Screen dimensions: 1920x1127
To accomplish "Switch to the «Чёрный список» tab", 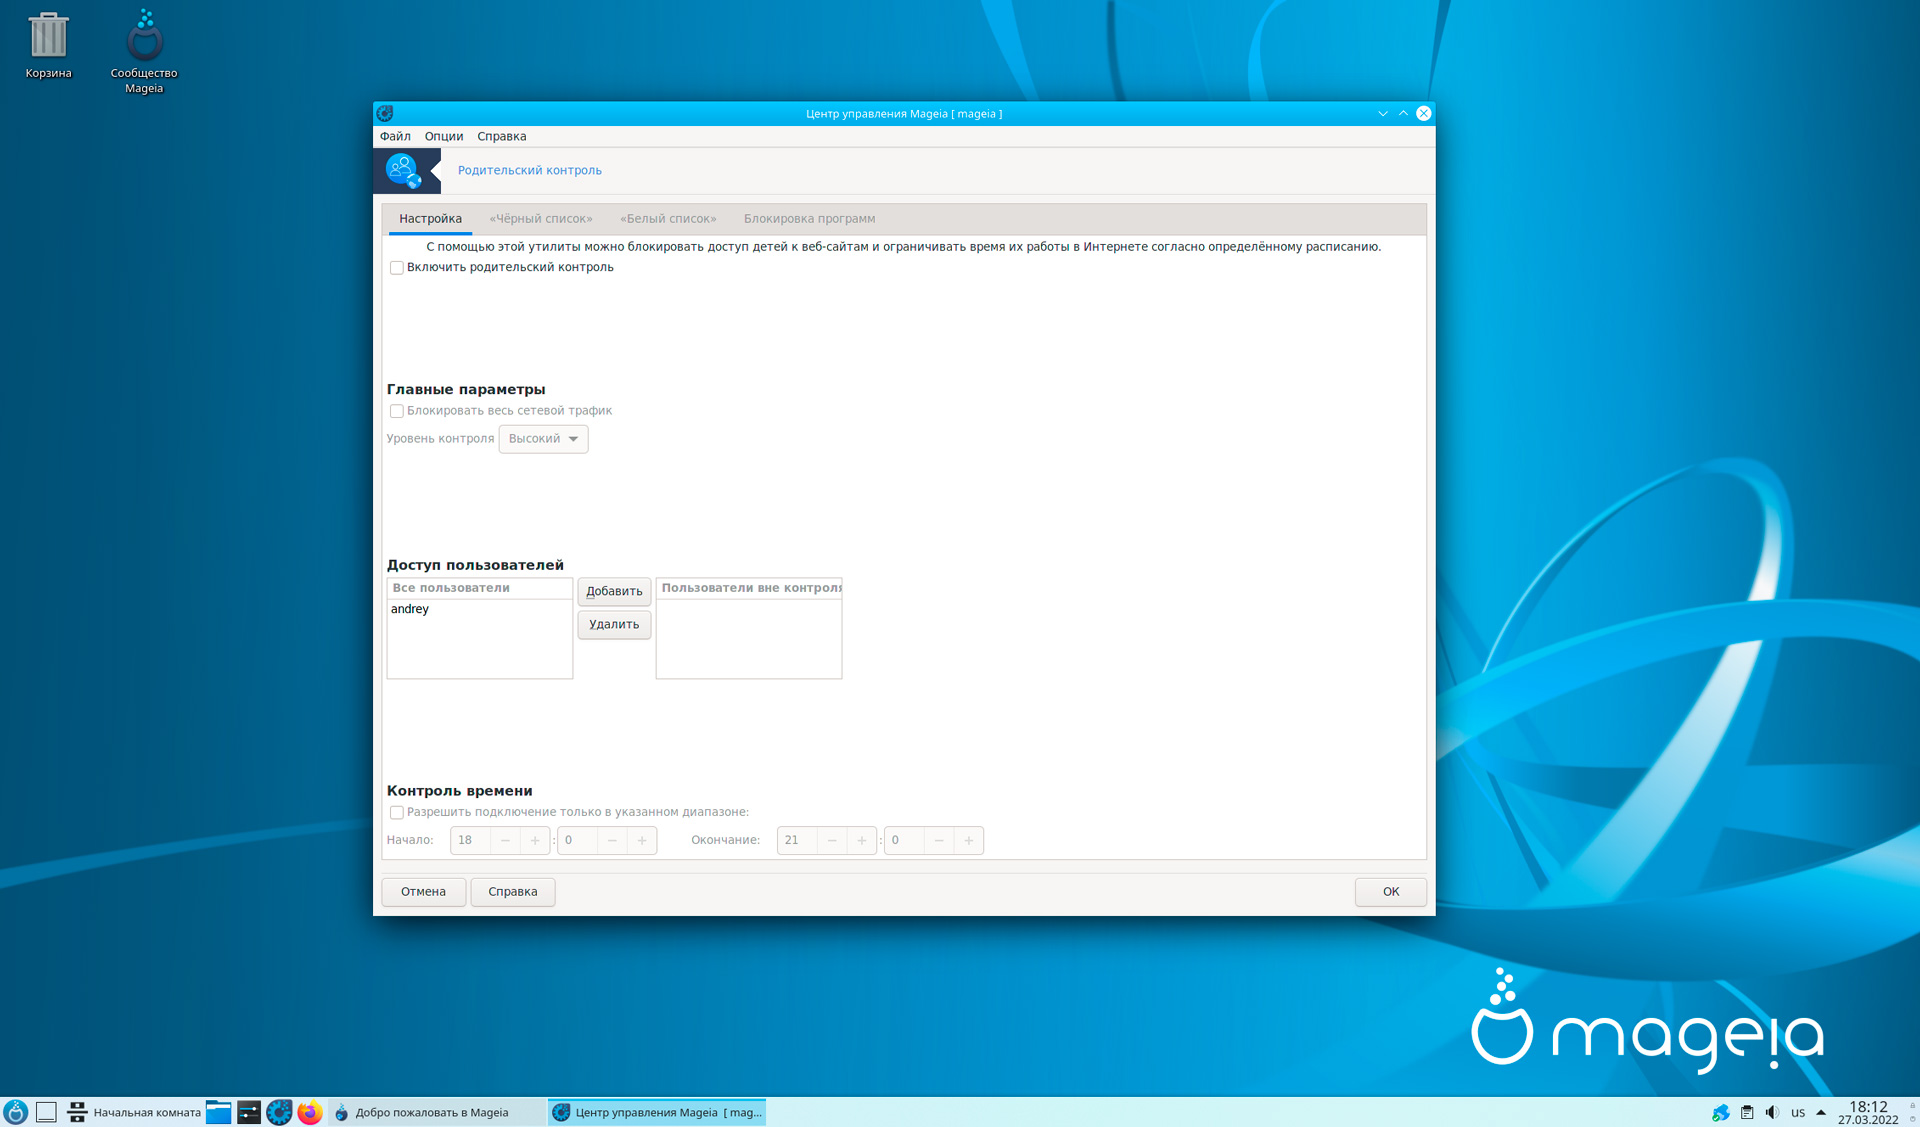I will [x=540, y=219].
